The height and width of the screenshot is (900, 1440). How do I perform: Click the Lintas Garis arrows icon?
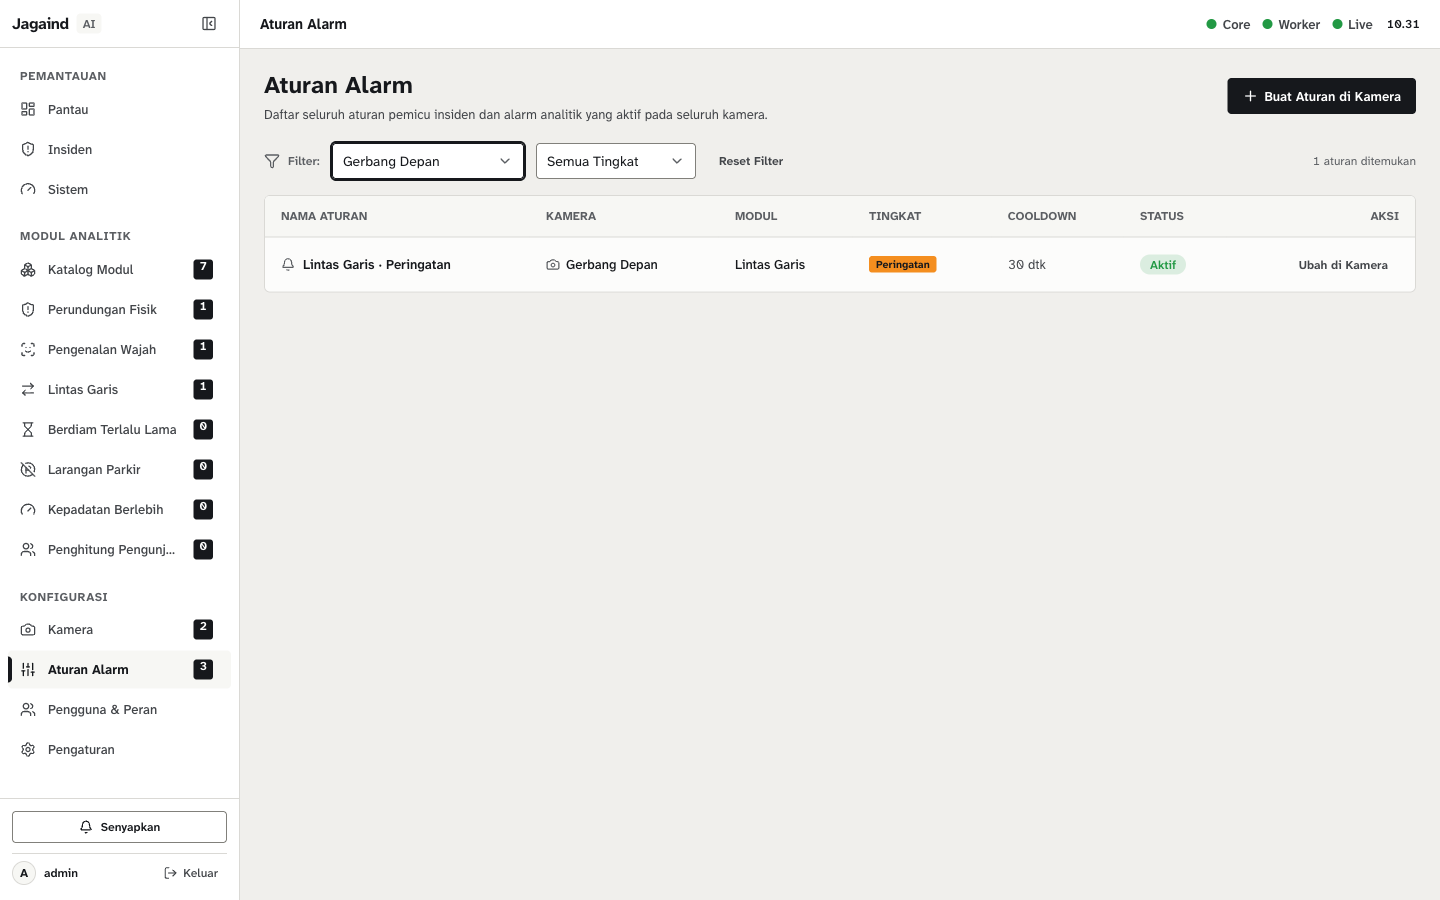click(x=28, y=389)
